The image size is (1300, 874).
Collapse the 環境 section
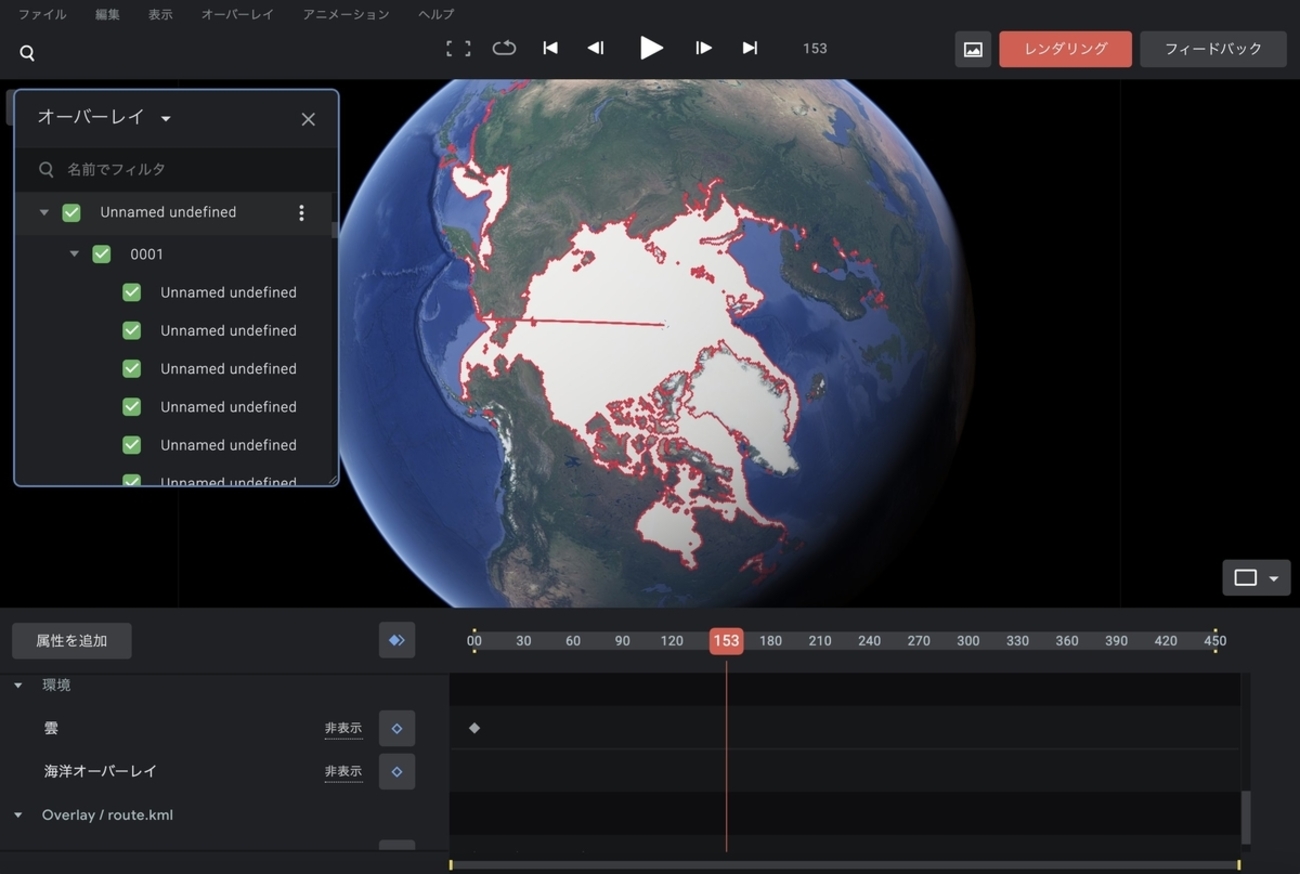pyautogui.click(x=18, y=686)
